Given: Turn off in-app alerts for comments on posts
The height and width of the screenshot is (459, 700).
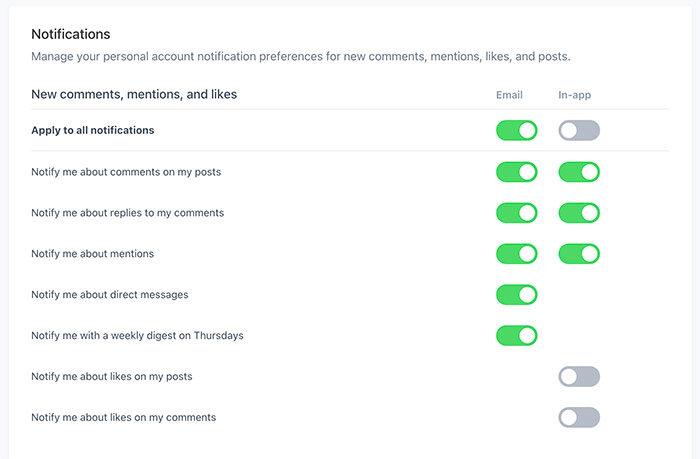Looking at the screenshot, I should coord(579,172).
